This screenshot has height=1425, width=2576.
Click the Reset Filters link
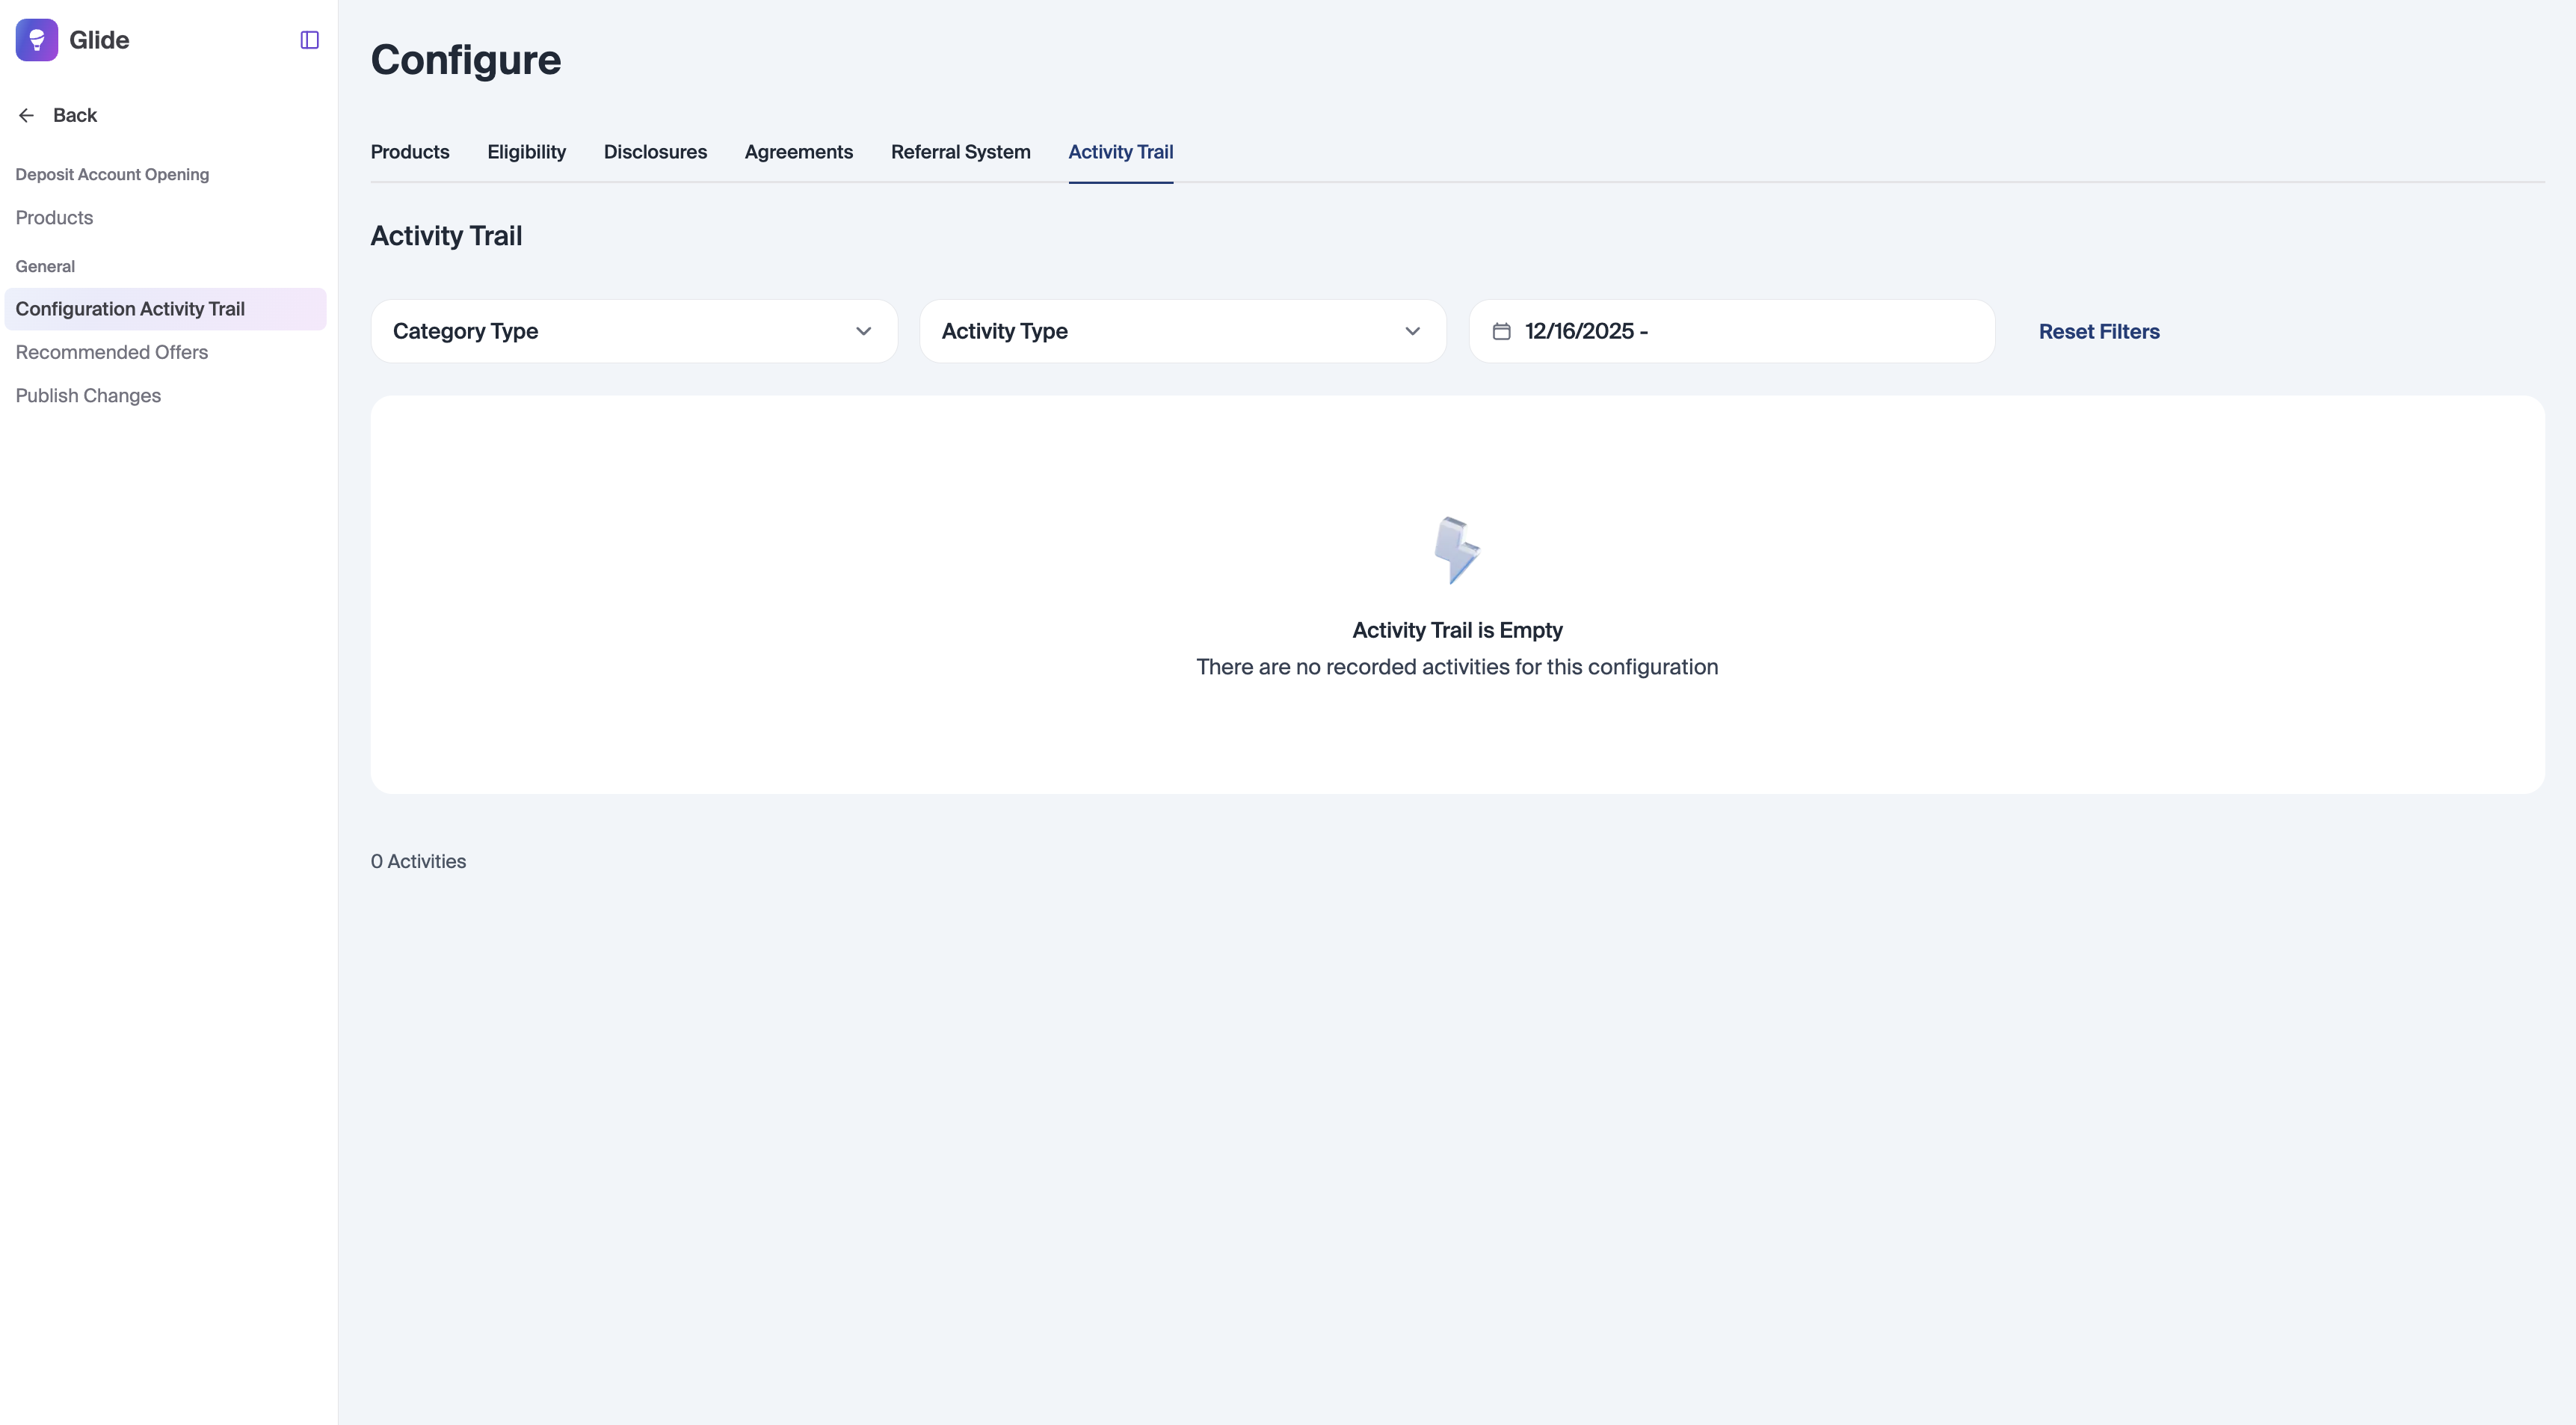point(2098,331)
